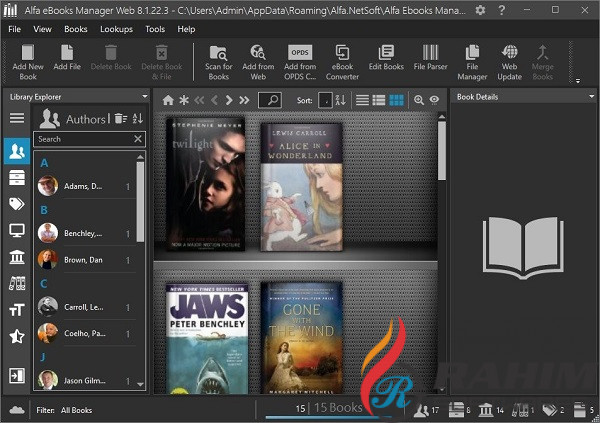Open the View menu

pyautogui.click(x=42, y=29)
